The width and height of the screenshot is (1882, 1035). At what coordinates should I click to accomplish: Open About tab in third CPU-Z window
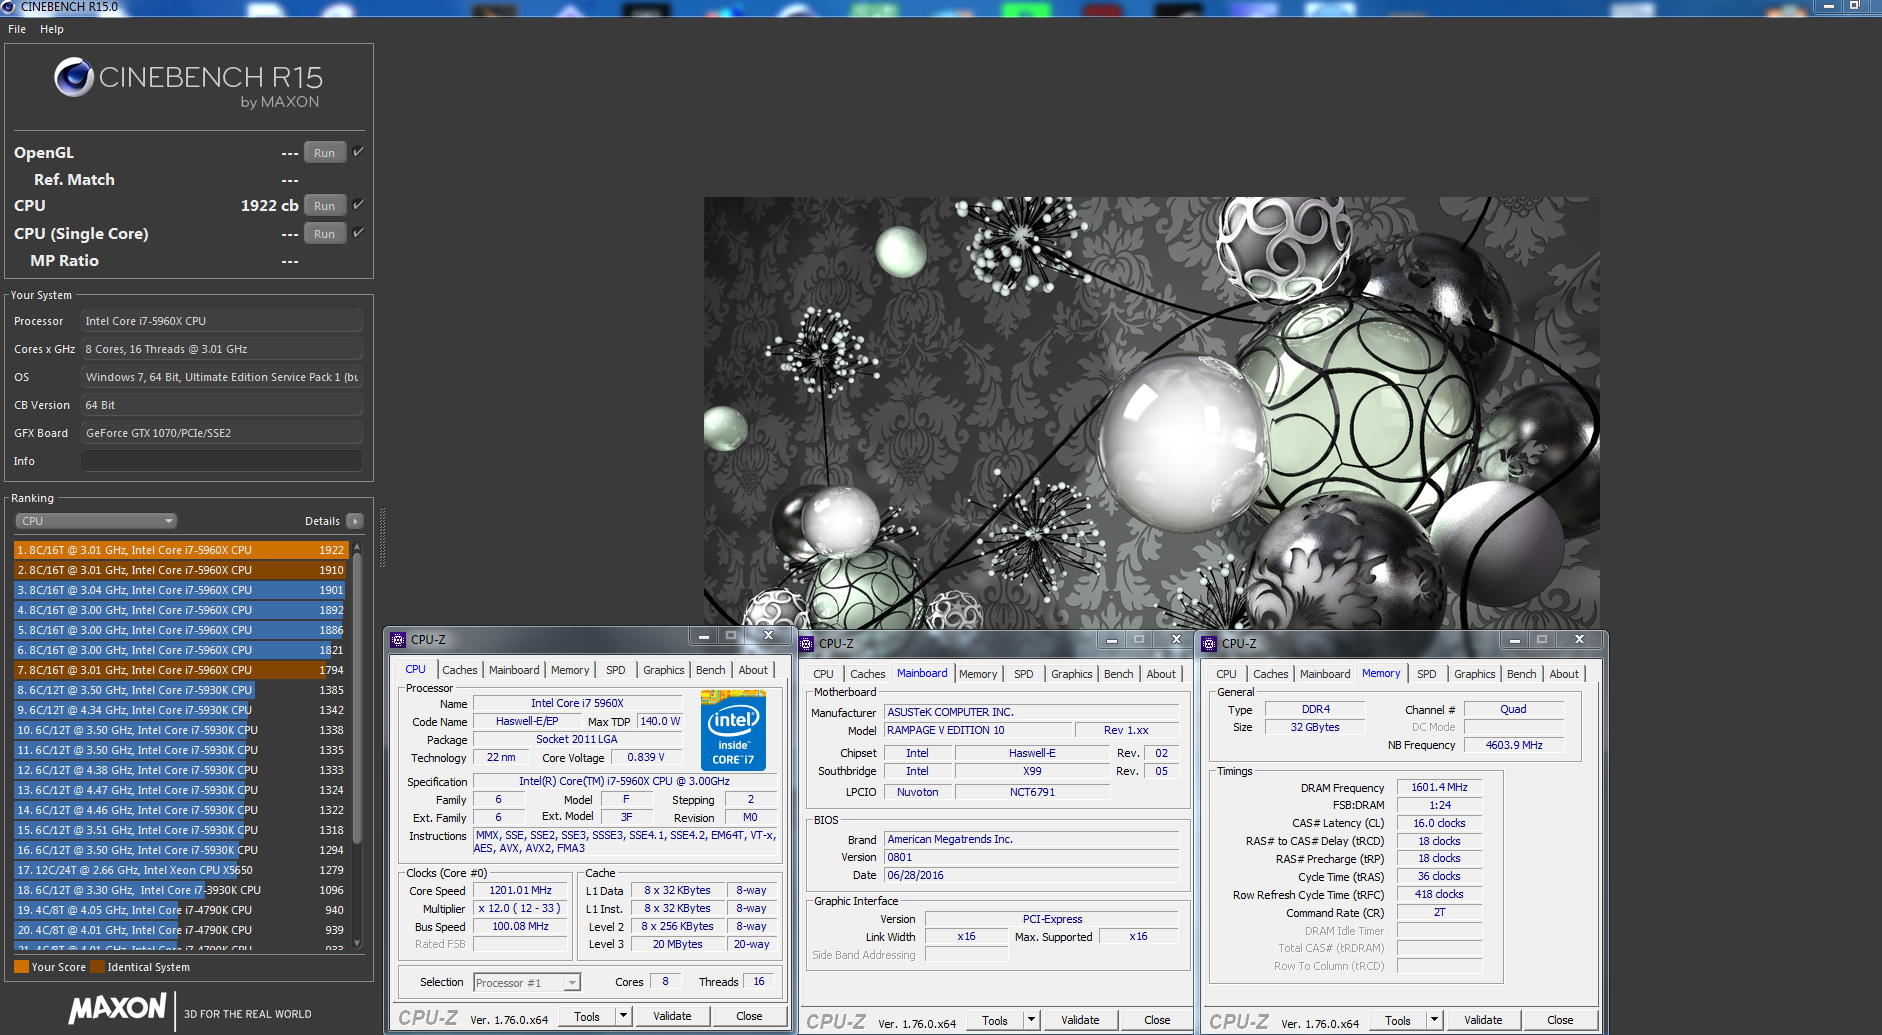(x=1564, y=674)
